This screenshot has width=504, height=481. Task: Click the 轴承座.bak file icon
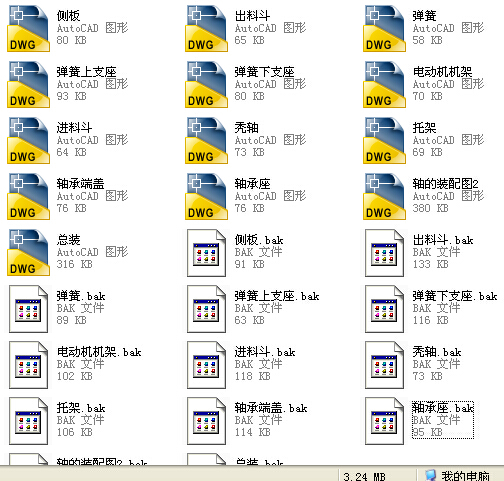[384, 421]
